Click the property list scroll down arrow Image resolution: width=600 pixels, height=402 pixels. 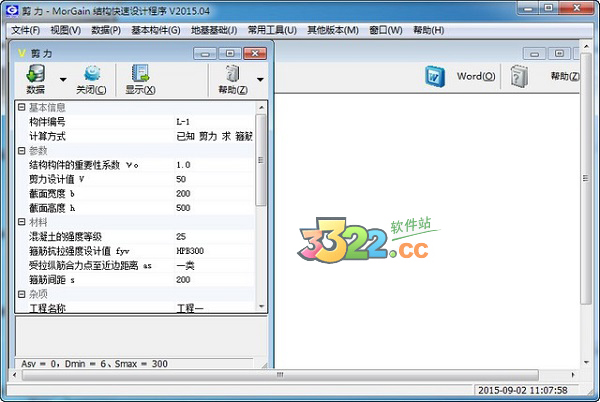point(261,306)
